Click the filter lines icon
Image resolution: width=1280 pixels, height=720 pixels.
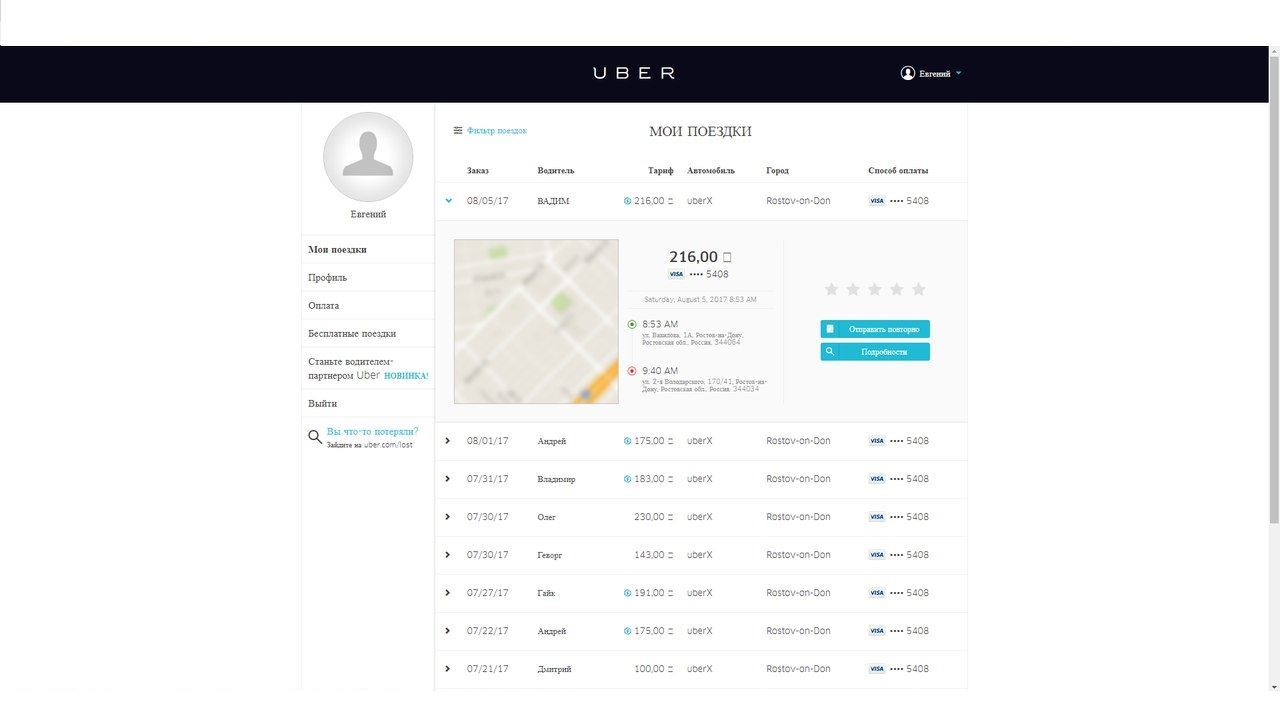click(x=458, y=130)
